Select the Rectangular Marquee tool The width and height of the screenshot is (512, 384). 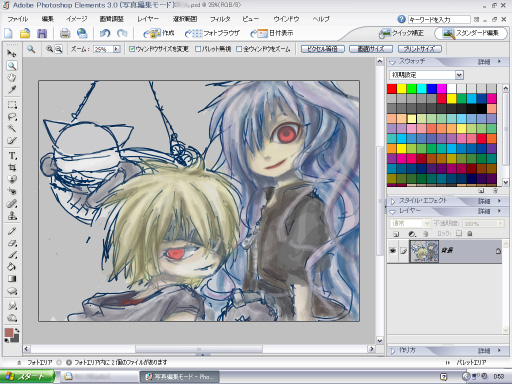tap(12, 105)
